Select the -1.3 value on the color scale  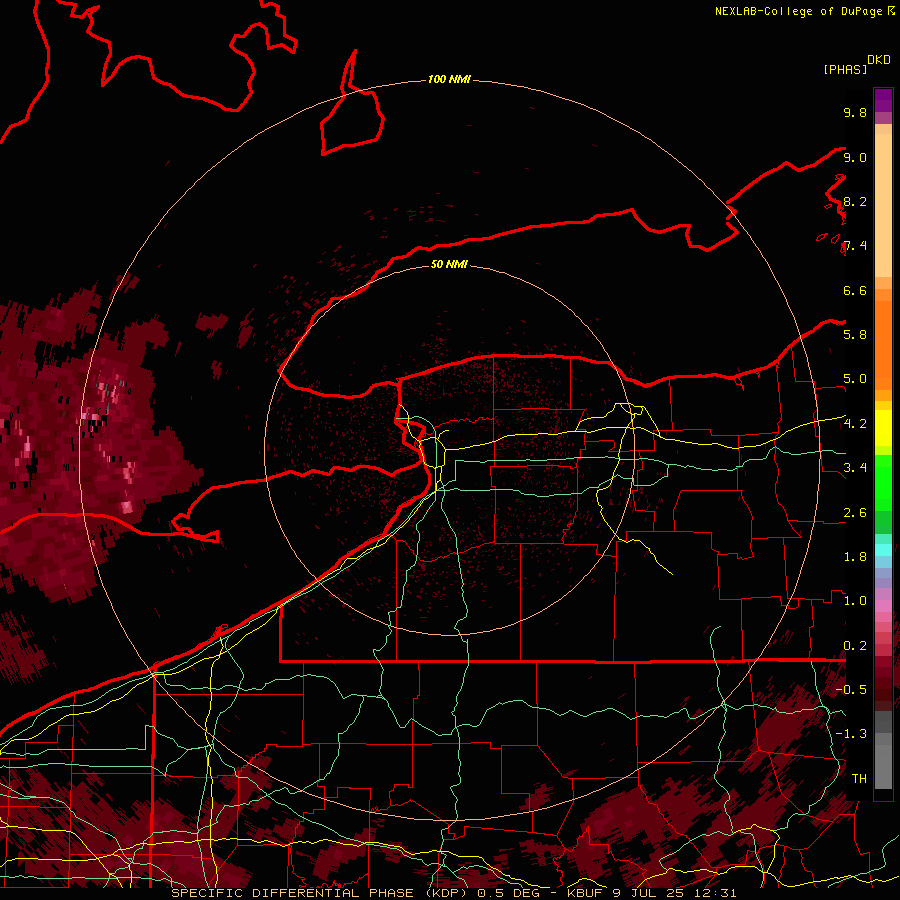[851, 734]
